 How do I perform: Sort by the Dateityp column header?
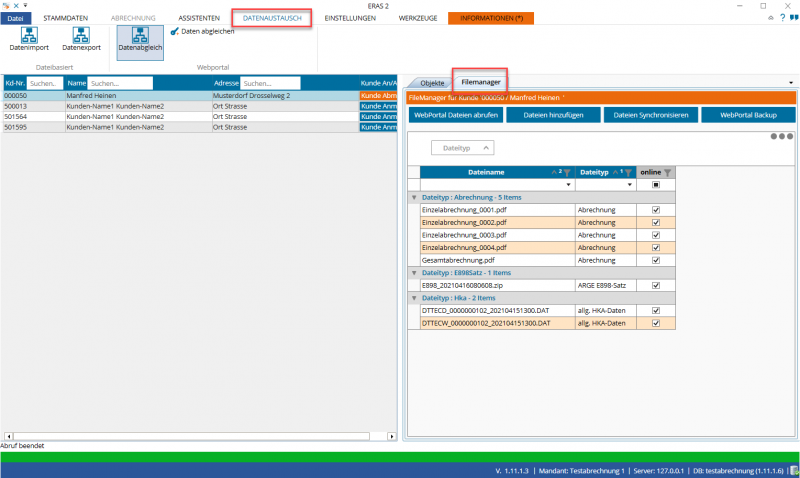click(594, 172)
